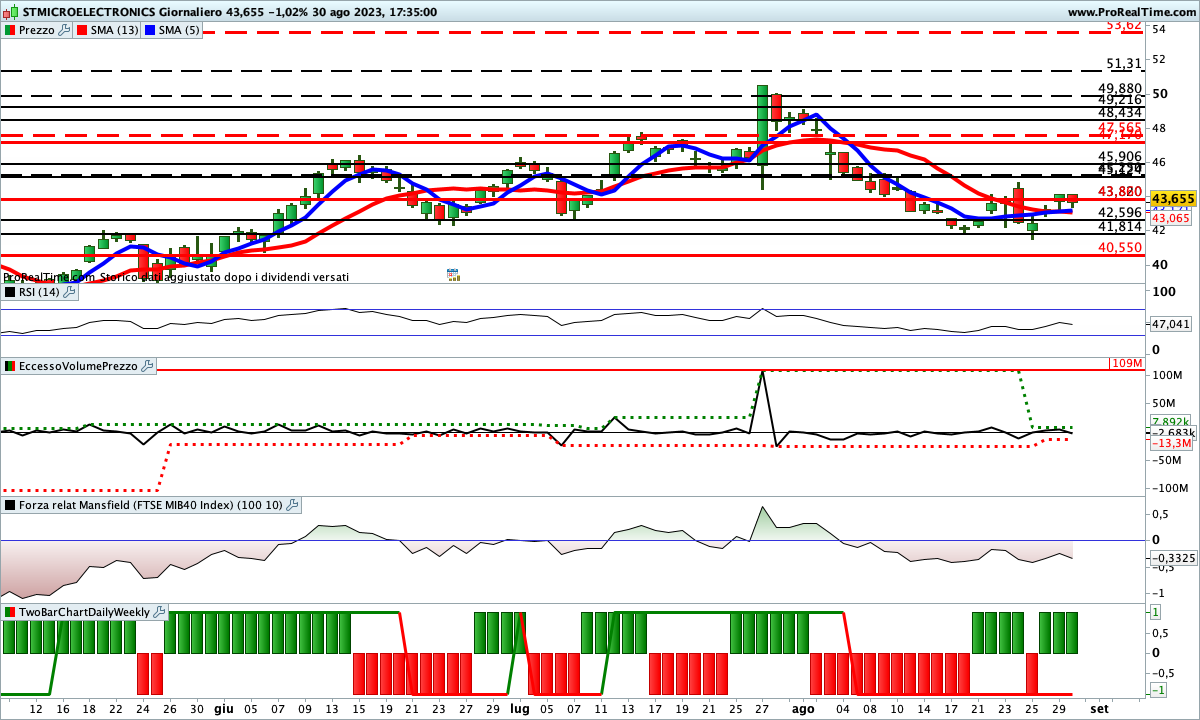1200x720 pixels.
Task: Open TwoBarChartDailyWeekly settings wrench
Action: tap(159, 612)
